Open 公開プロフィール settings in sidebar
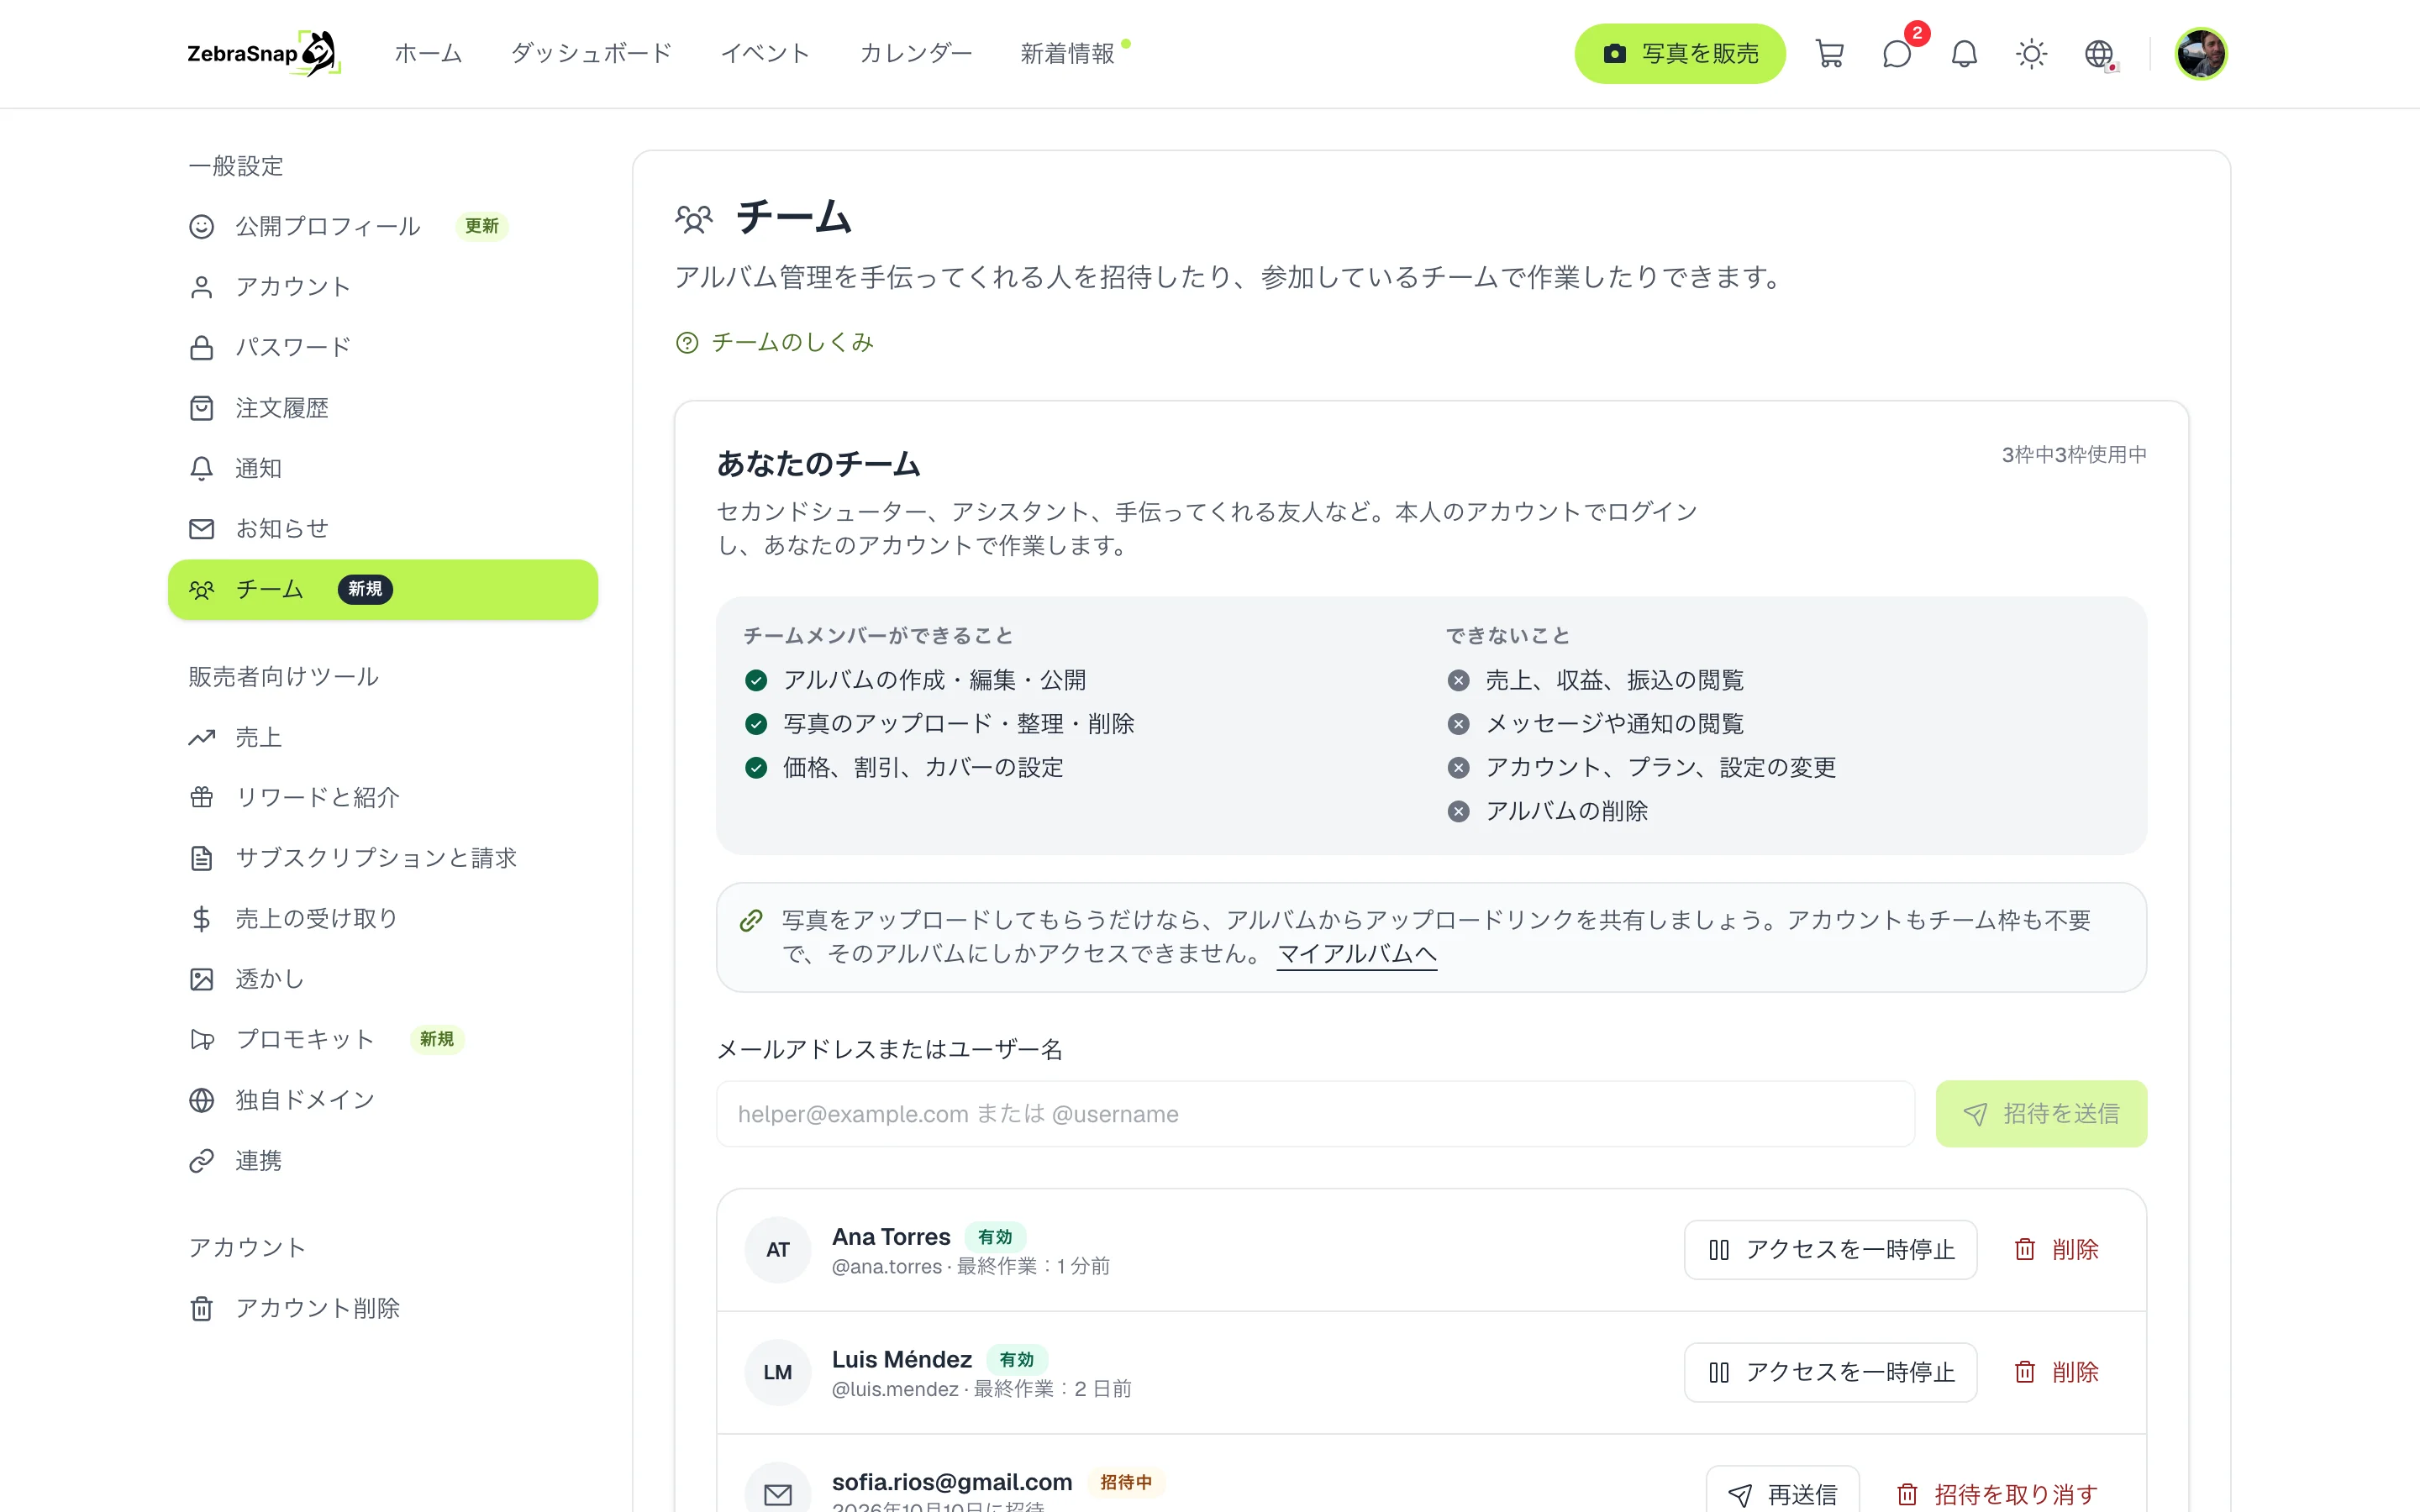2420x1512 pixels. coord(383,226)
